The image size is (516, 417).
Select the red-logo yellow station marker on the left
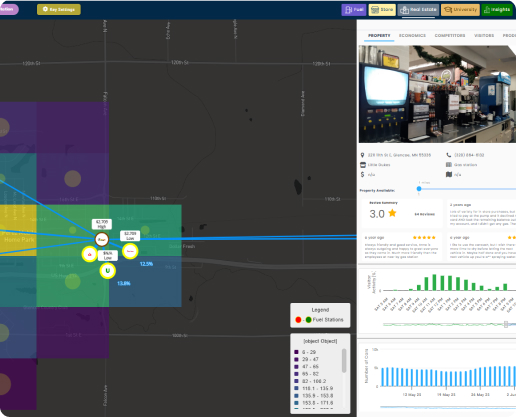90,254
